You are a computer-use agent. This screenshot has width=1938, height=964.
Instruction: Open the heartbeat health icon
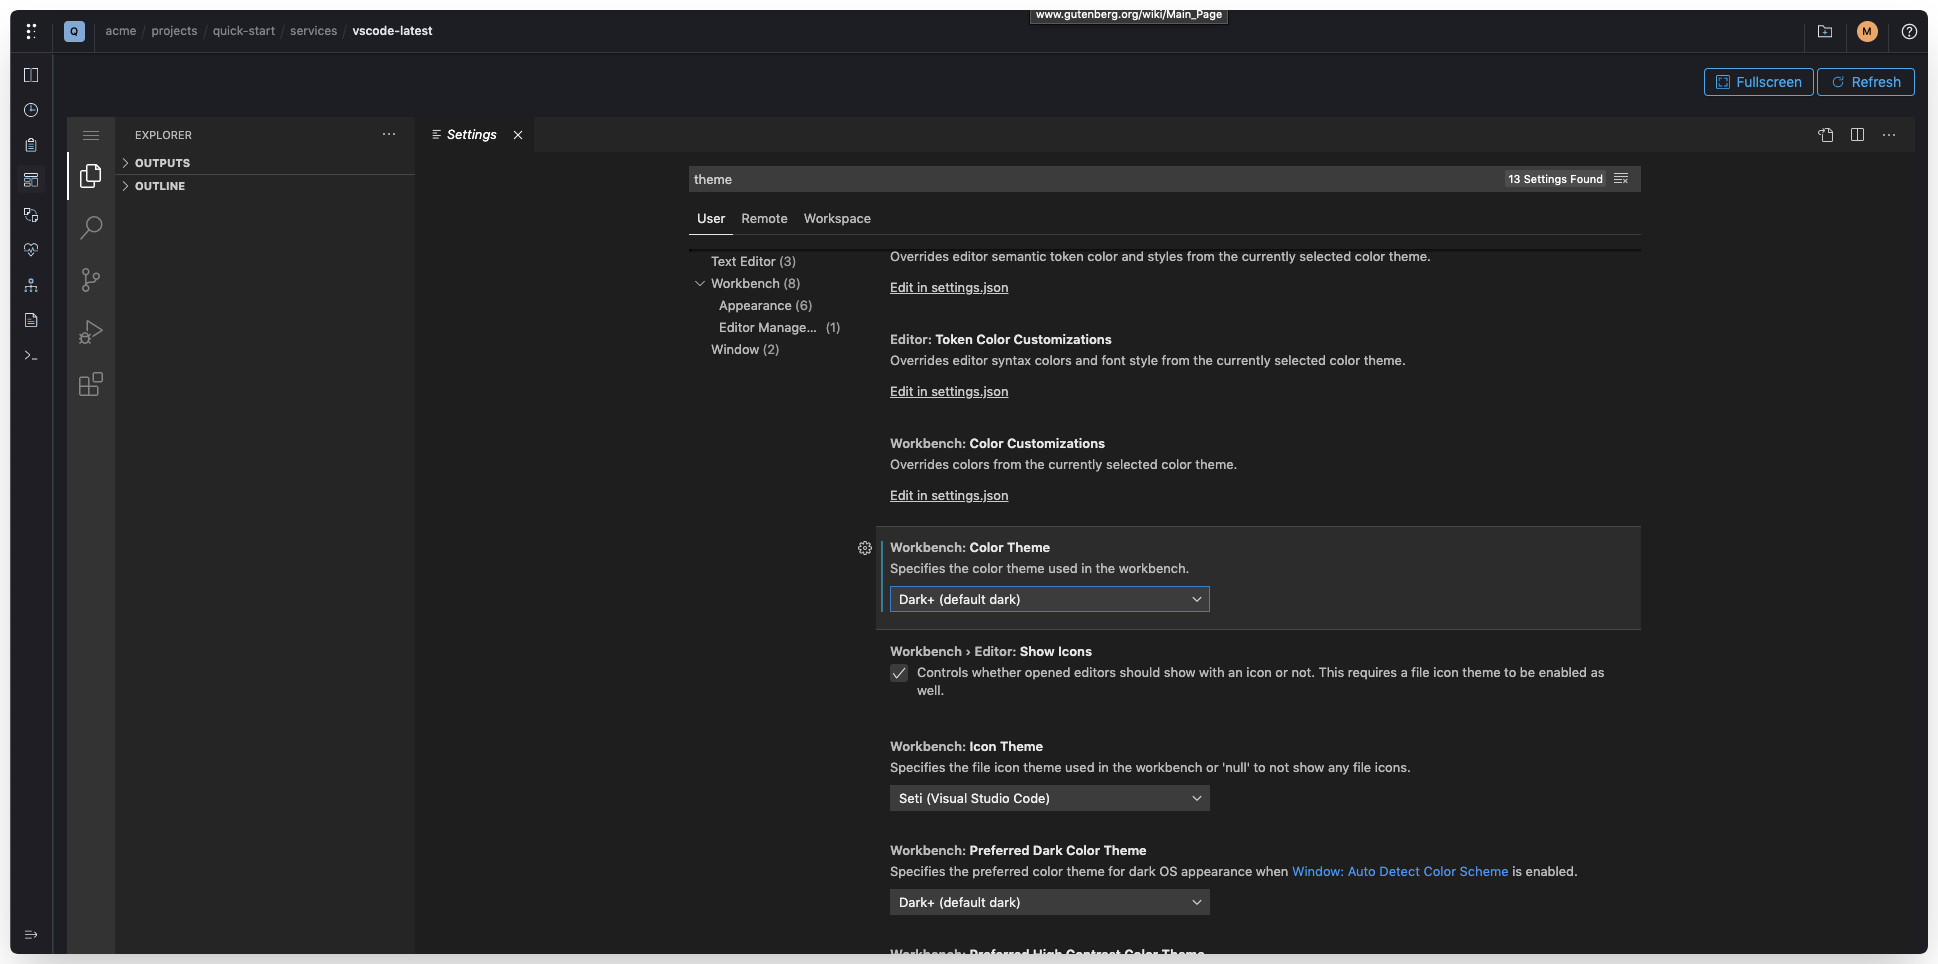coord(31,250)
